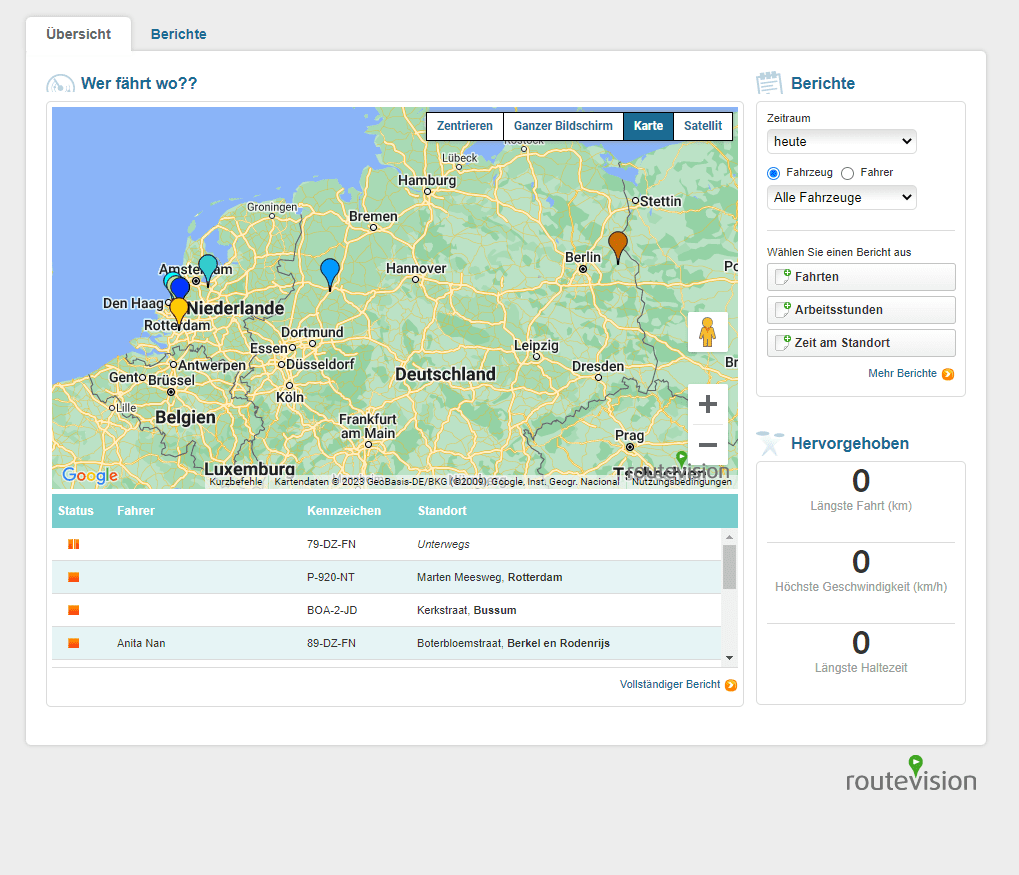Image resolution: width=1019 pixels, height=875 pixels.
Task: Click the Nutzungsbedingungen map link
Action: (x=682, y=482)
